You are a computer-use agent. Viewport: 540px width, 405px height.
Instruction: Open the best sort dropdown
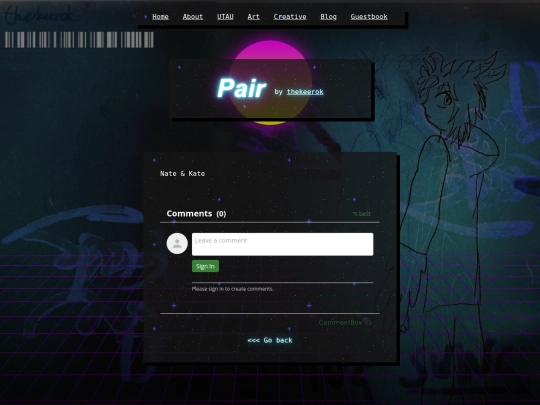tap(362, 214)
